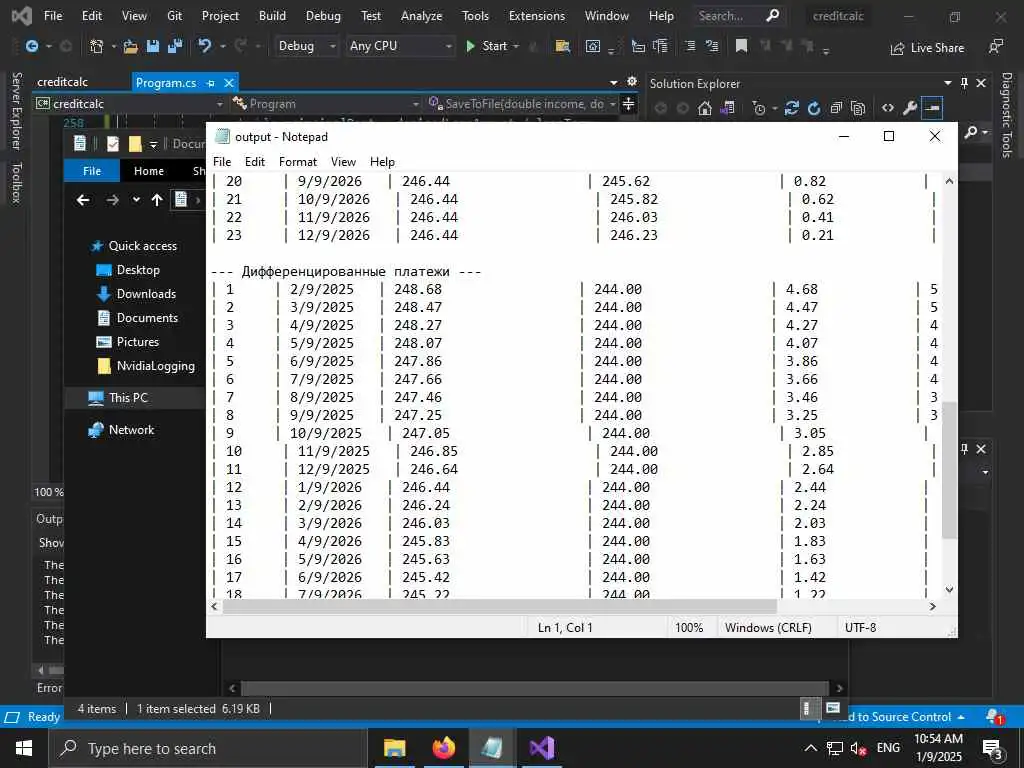This screenshot has height=768, width=1024.
Task: Switch to the creditcalc editor tab
Action: pos(63,82)
